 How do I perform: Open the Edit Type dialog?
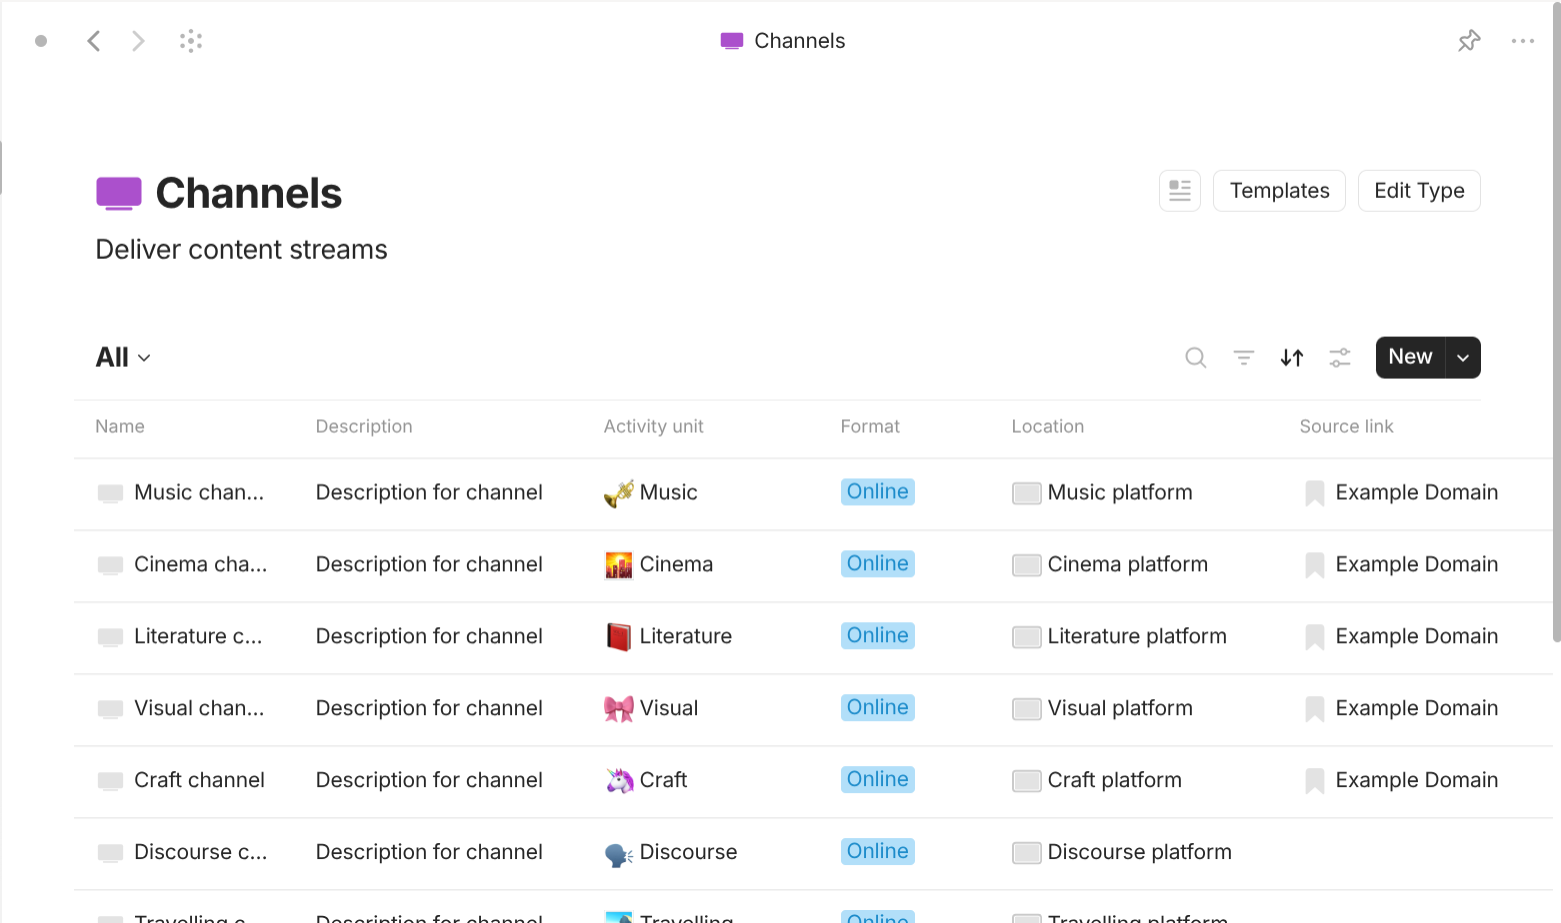pyautogui.click(x=1419, y=190)
